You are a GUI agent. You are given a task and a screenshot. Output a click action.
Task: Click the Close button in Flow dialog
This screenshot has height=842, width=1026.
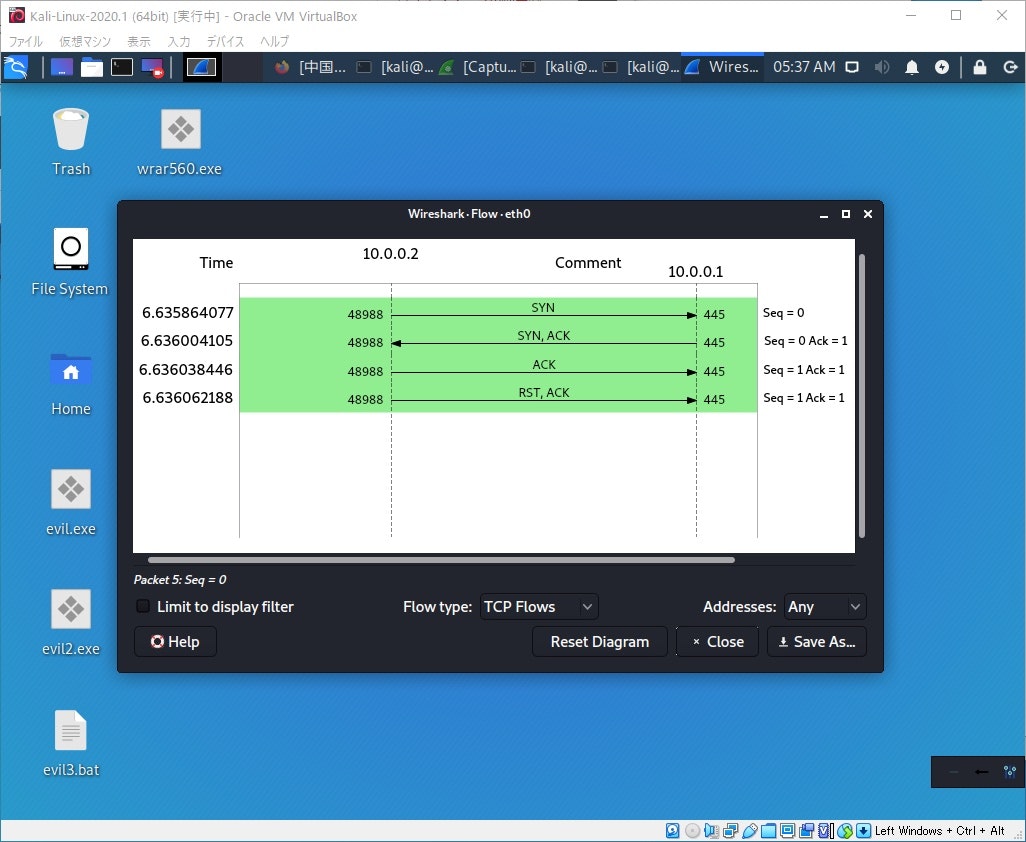[x=717, y=641]
